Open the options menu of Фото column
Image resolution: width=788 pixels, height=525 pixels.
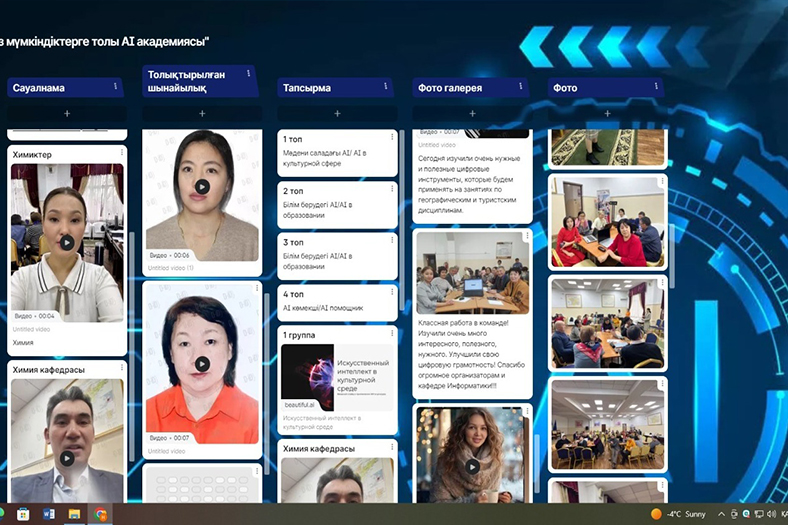coord(653,87)
